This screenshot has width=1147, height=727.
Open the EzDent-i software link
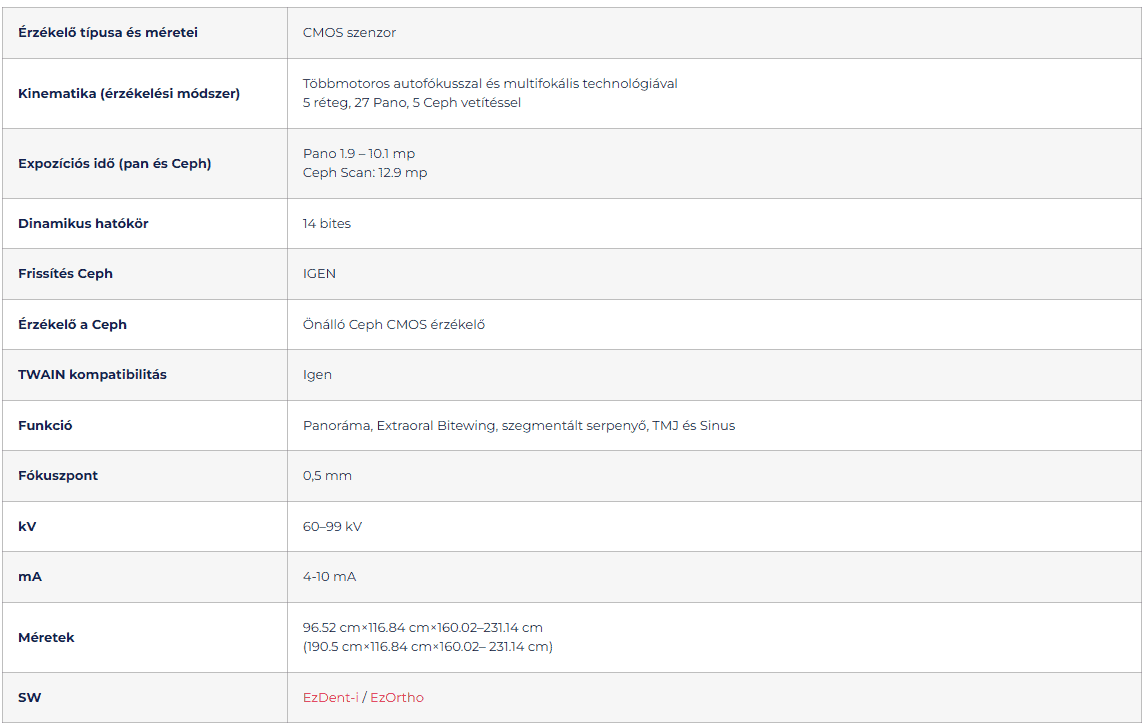pos(330,697)
